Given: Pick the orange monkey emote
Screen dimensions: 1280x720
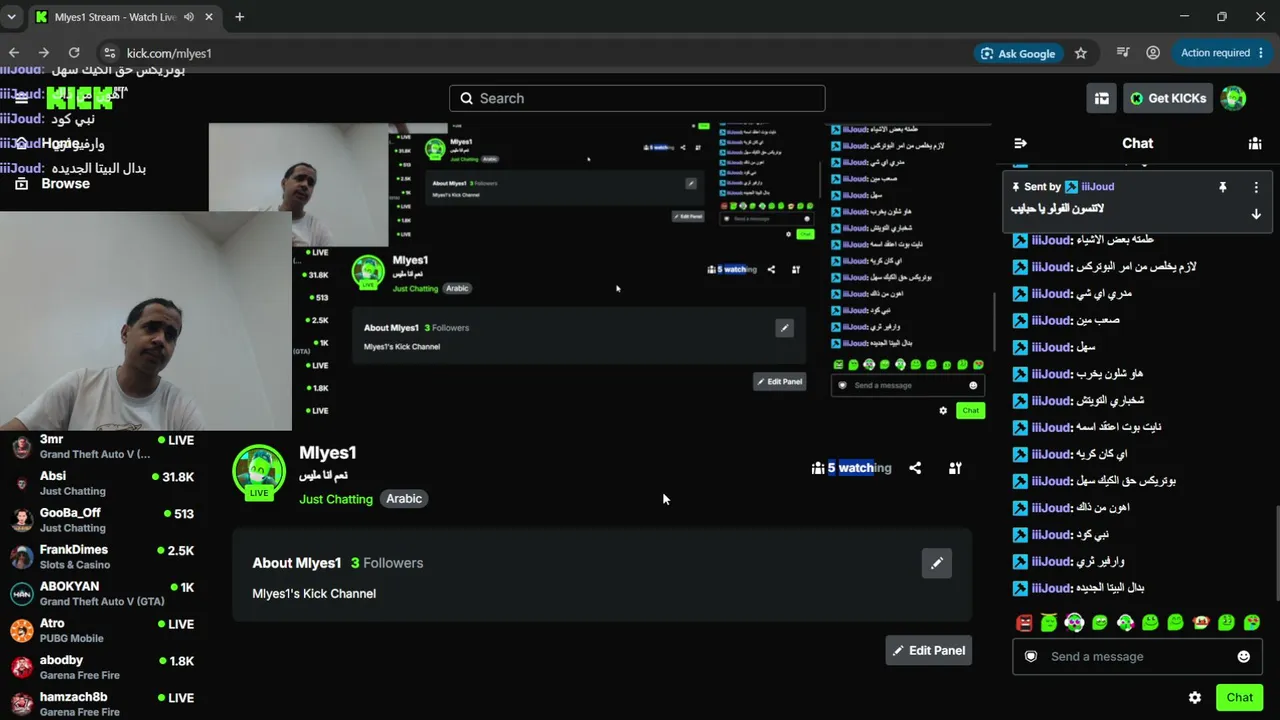Looking at the screenshot, I should (1201, 623).
